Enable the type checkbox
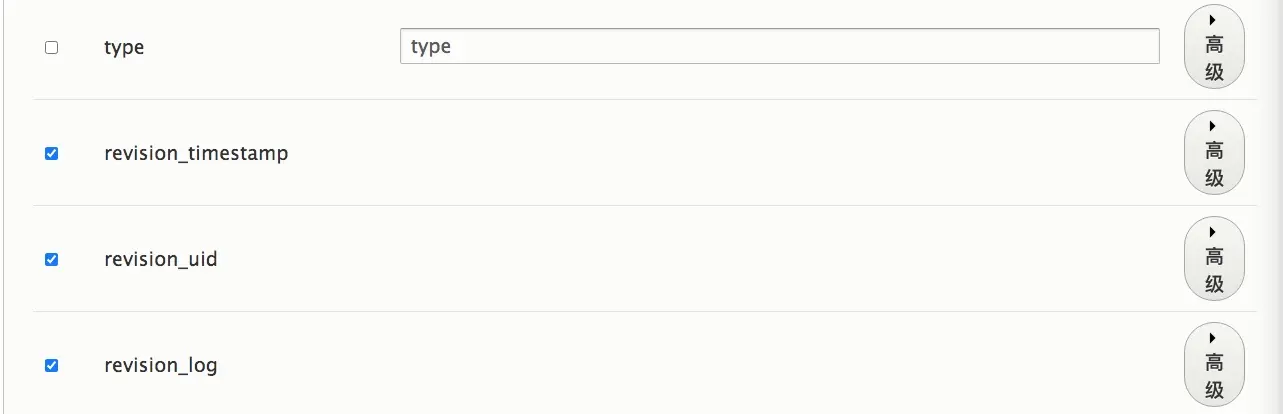Viewport: 1283px width, 414px height. [x=52, y=47]
